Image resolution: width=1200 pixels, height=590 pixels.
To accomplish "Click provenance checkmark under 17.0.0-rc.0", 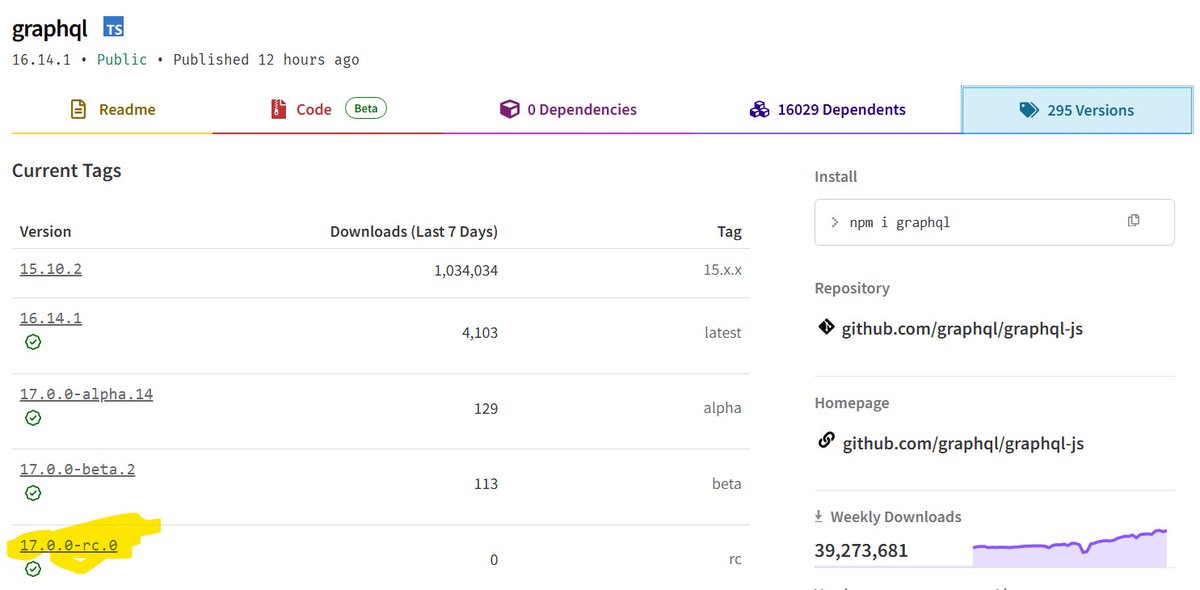I will (x=33, y=569).
